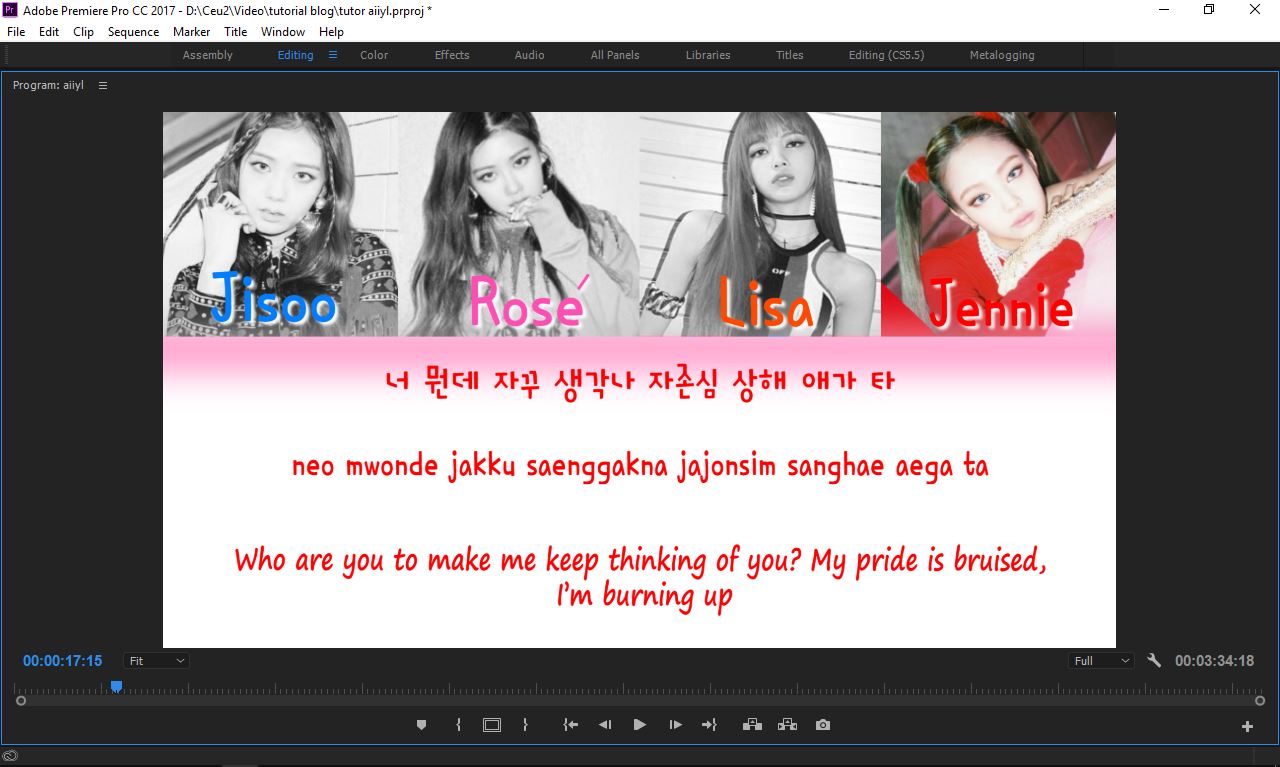Click the Lift button

(752, 725)
